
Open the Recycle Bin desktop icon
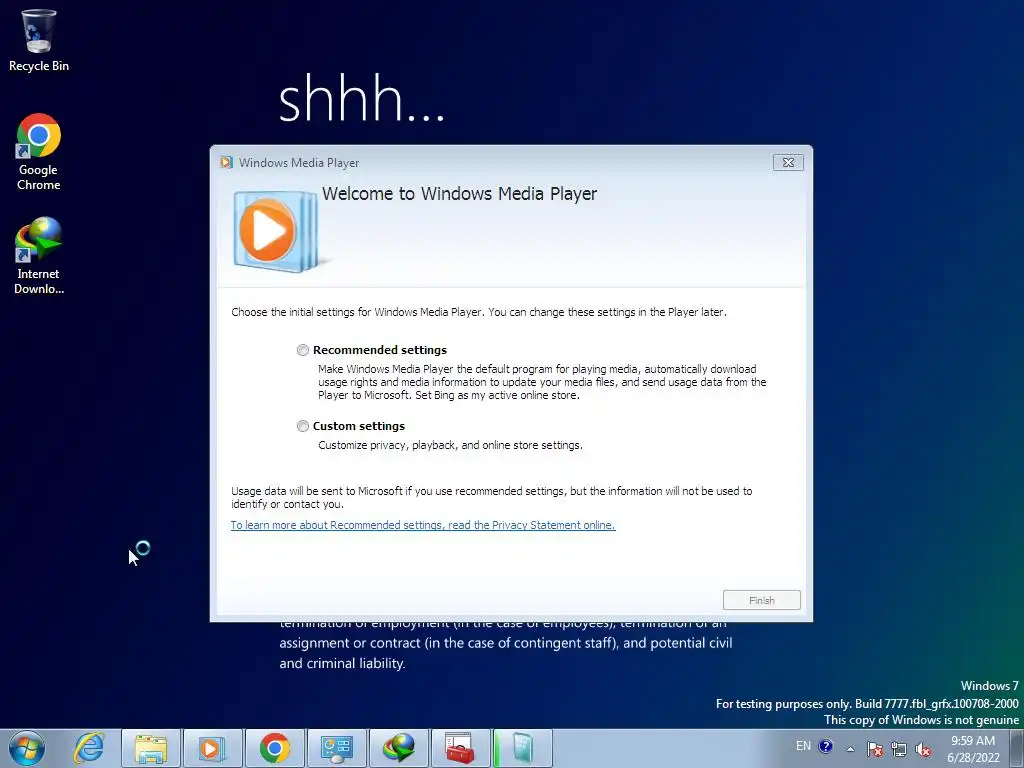click(x=39, y=40)
